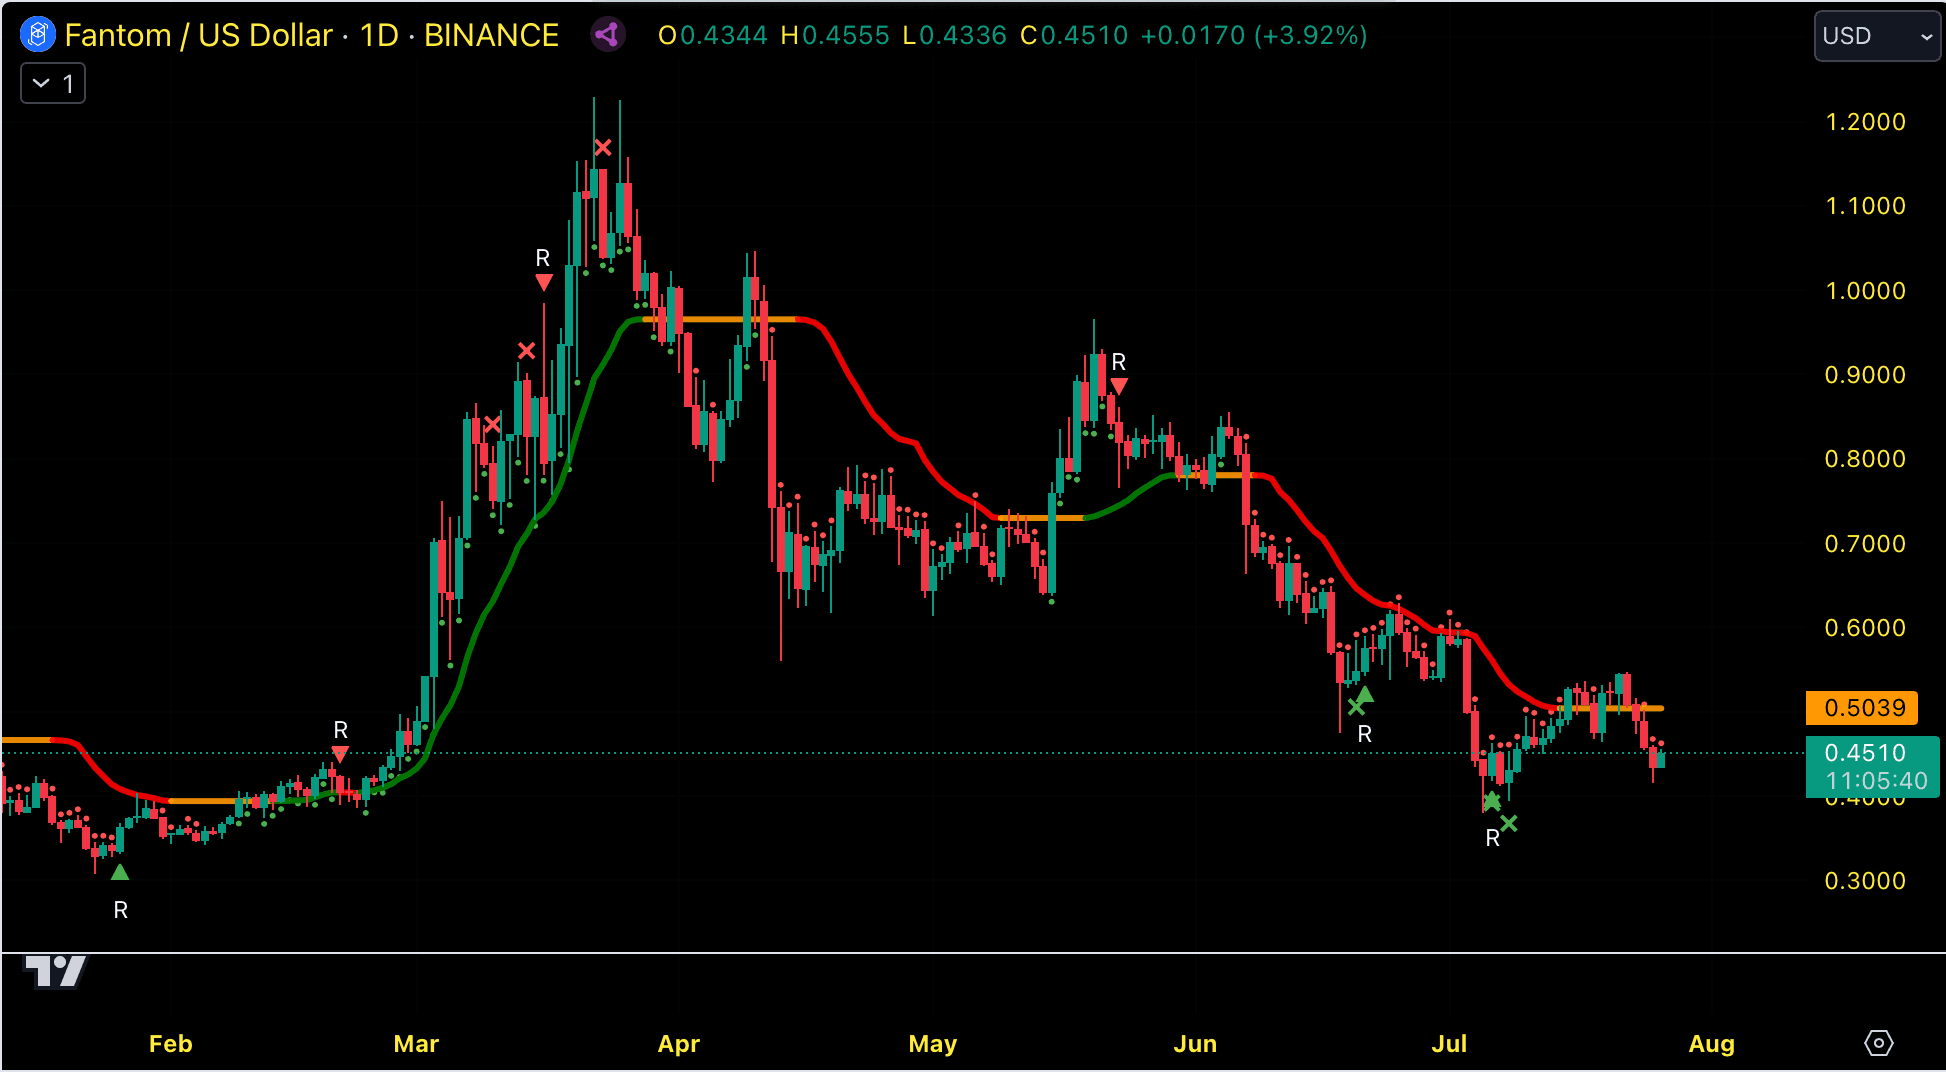
Task: Click the green triangle signal in late June
Action: [1364, 695]
